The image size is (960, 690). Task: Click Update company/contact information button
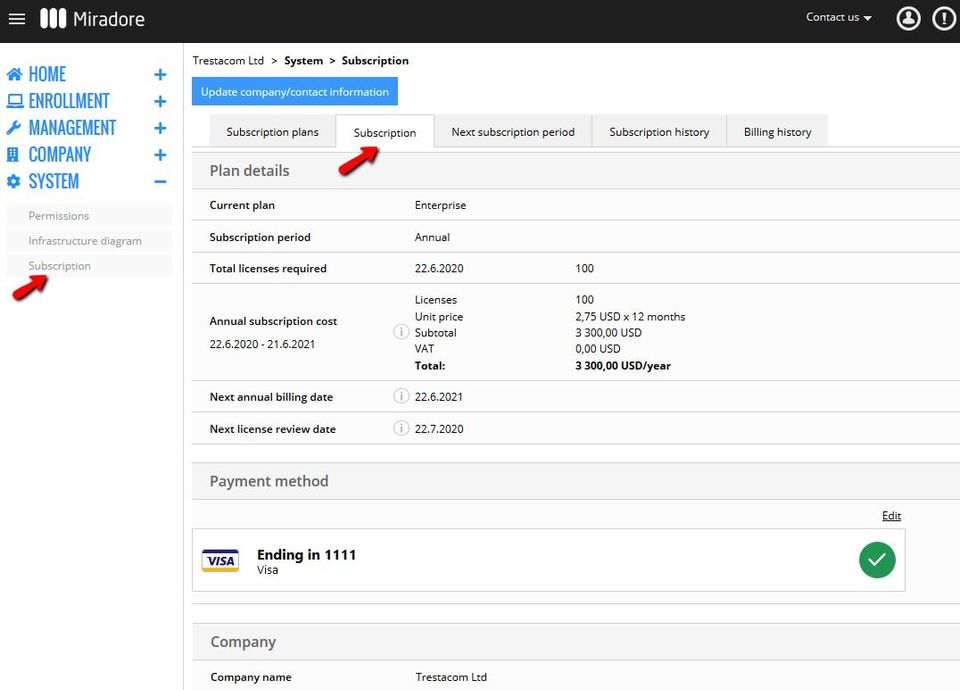[x=295, y=92]
